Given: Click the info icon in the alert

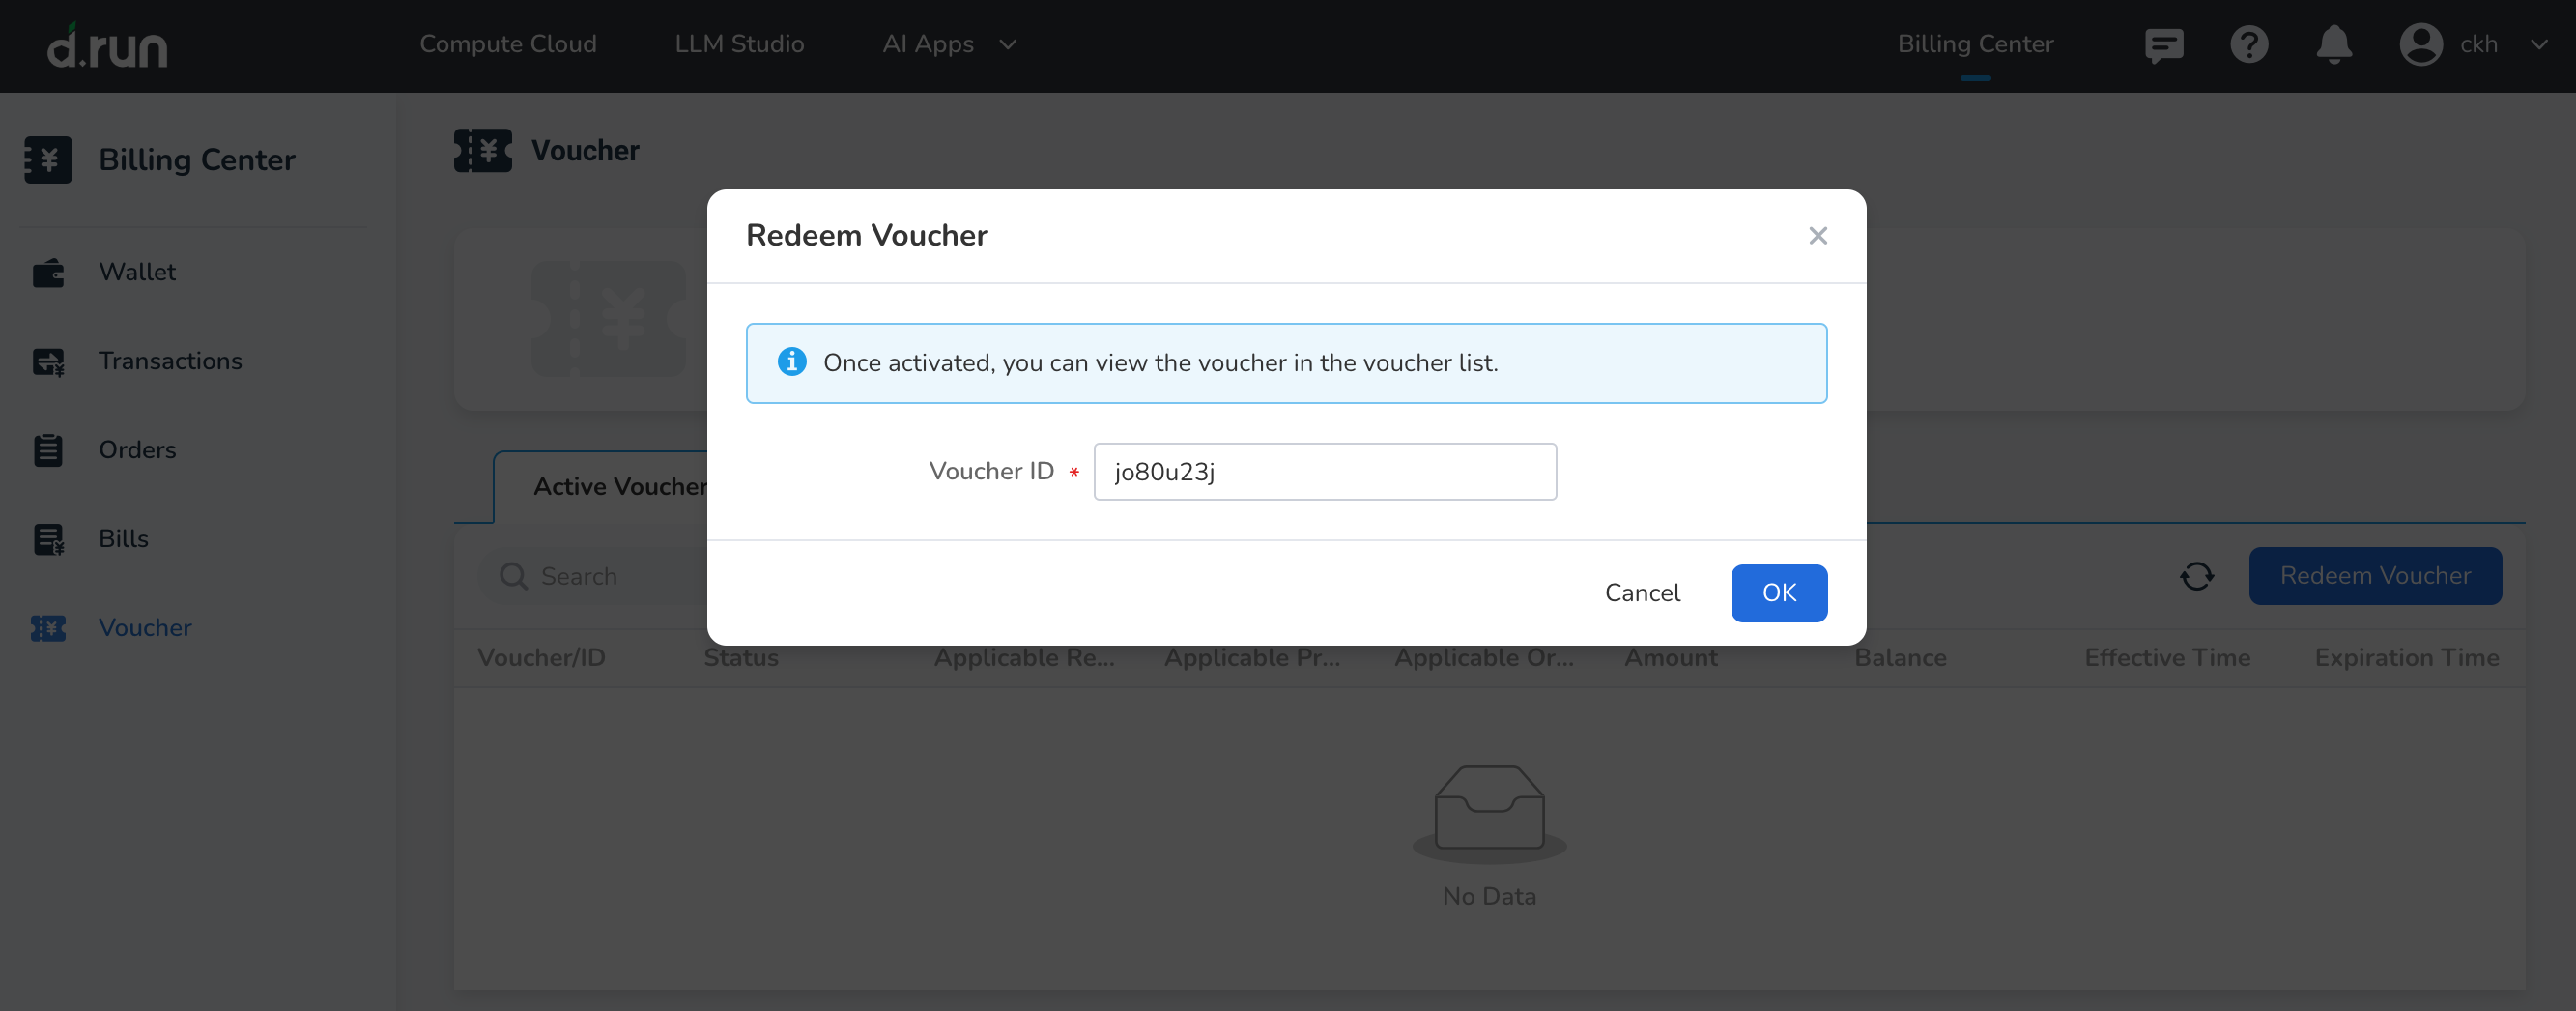Looking at the screenshot, I should click(x=791, y=362).
